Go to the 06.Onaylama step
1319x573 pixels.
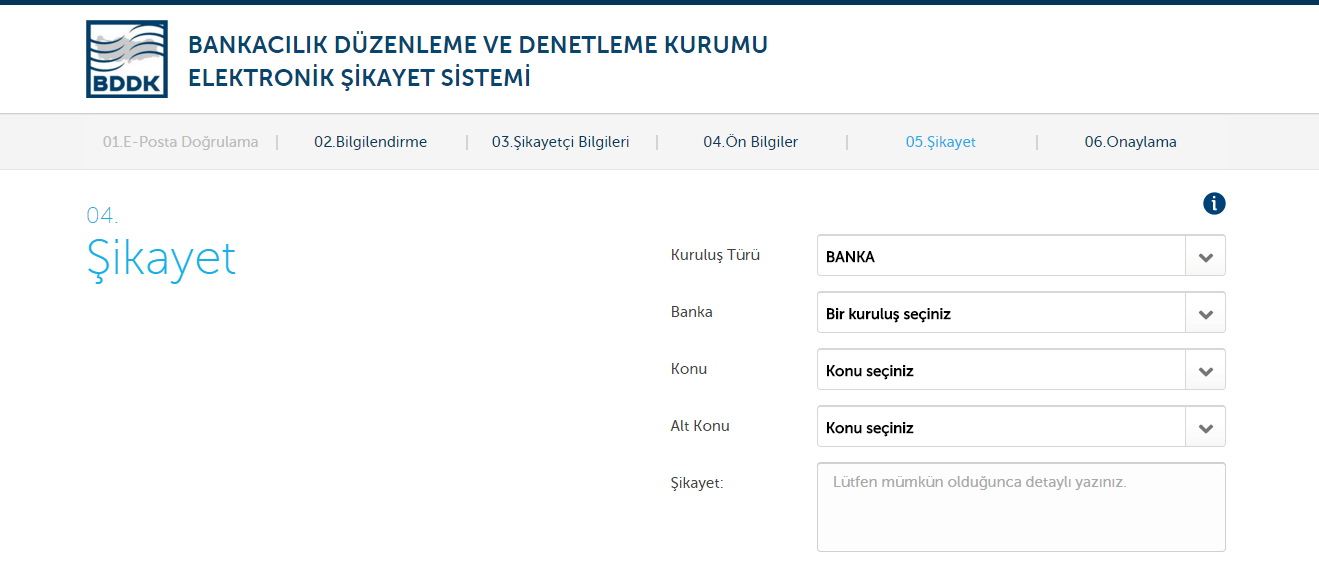1130,142
